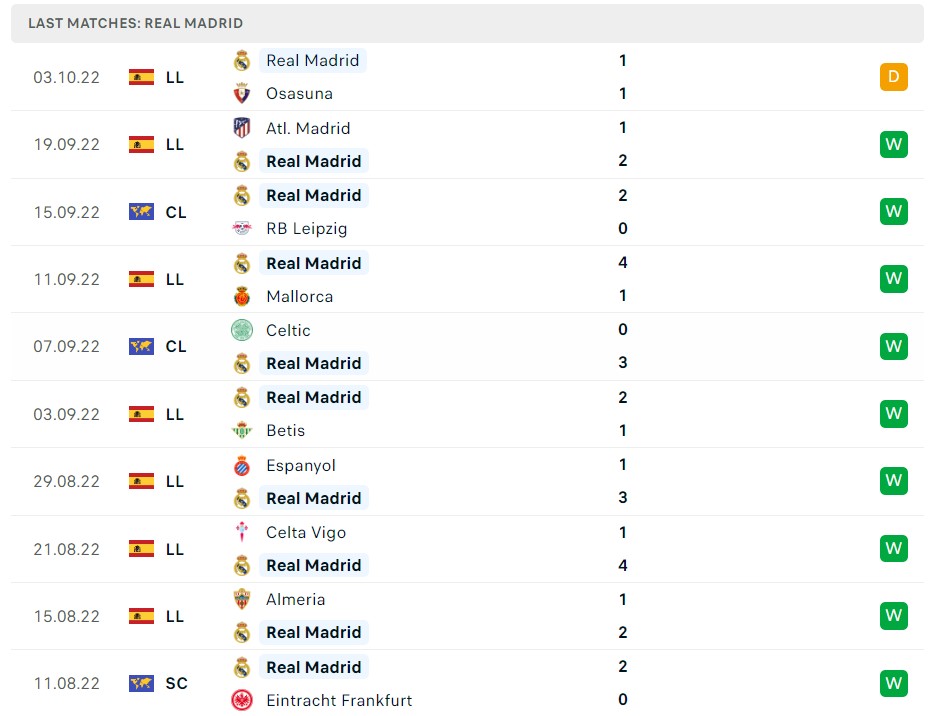Select the Celta Vigo team name
Viewport: 928px width, 716px height.
305,532
